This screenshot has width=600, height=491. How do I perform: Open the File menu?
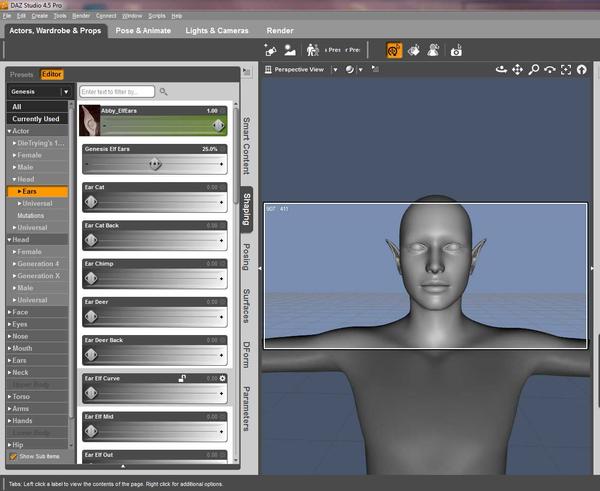[x=7, y=16]
